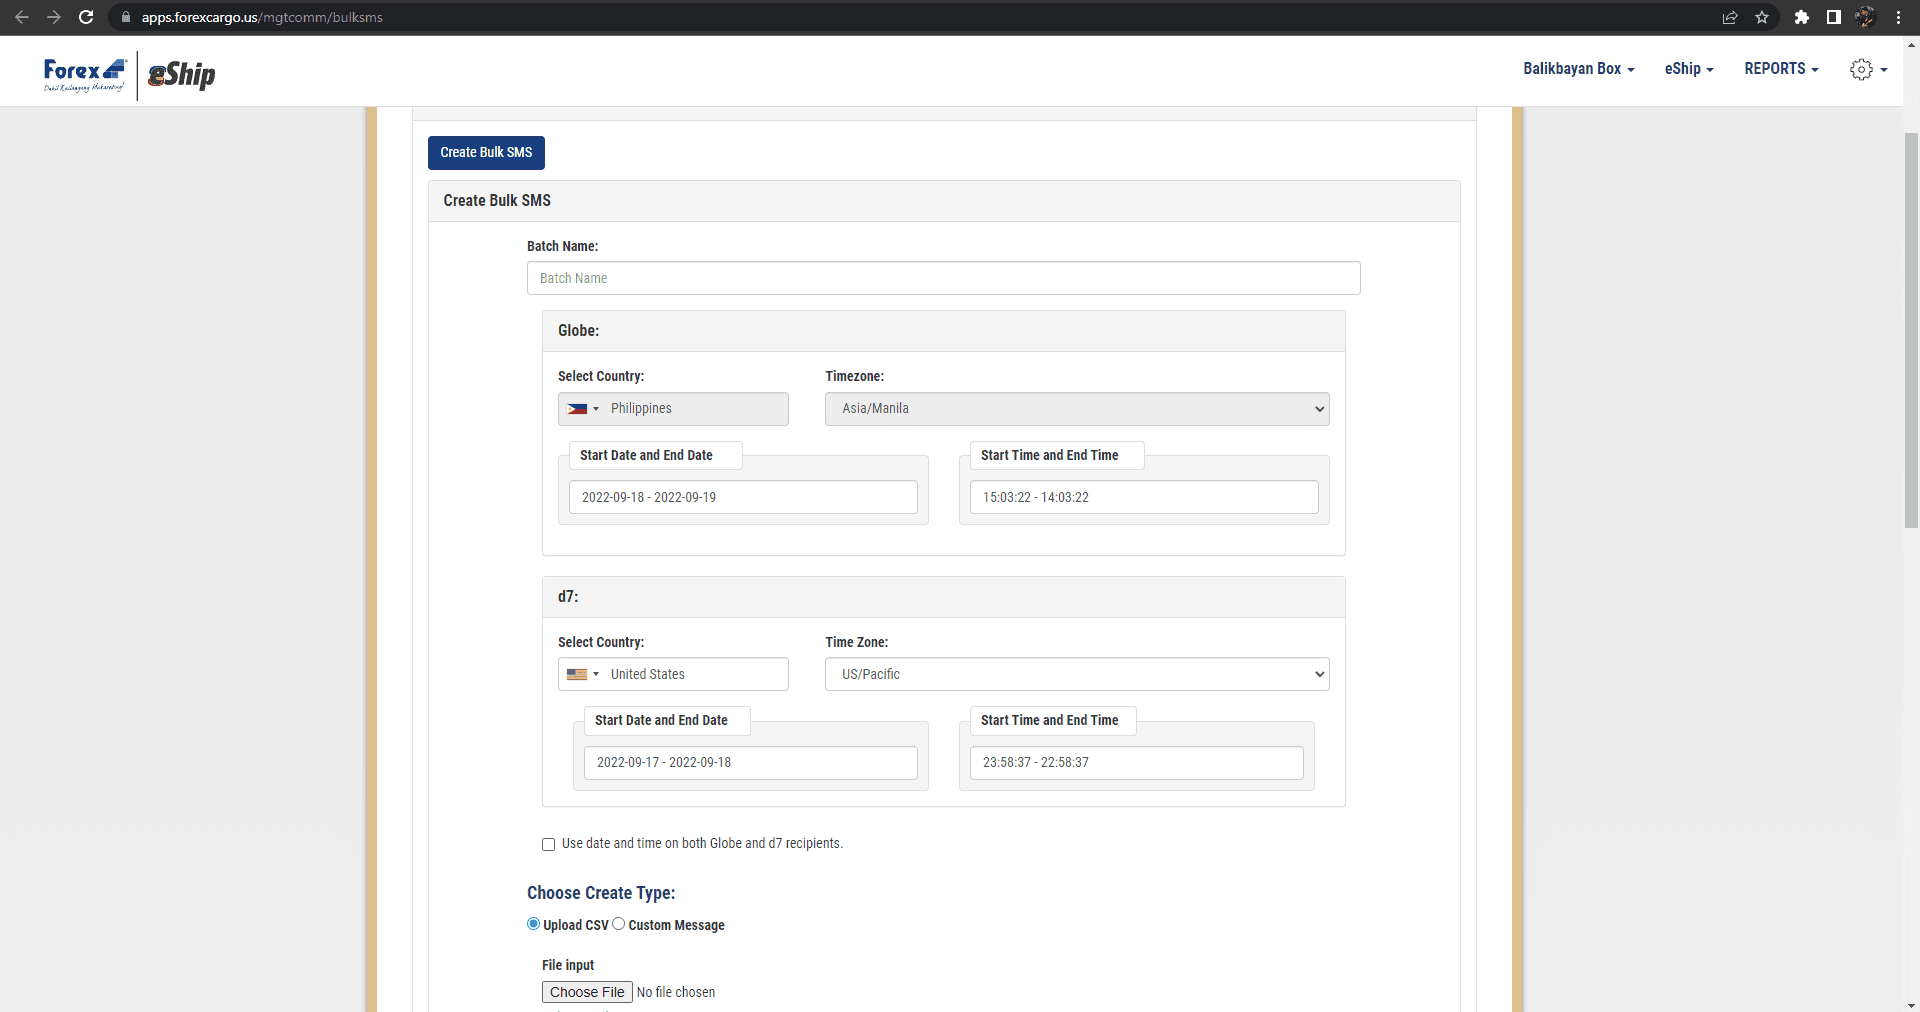Click 'No file chosen' text
Viewport: 1920px width, 1012px height.
click(676, 993)
